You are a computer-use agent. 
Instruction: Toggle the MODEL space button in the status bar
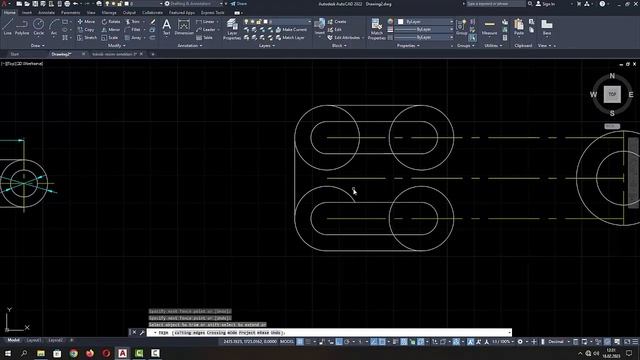(x=287, y=342)
